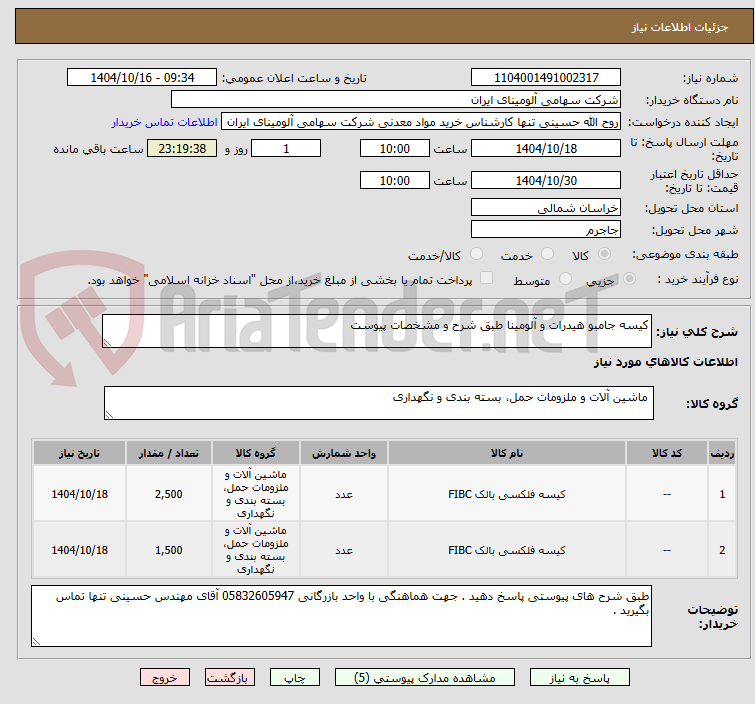Select the کالا radio button
The image size is (755, 704).
point(604,254)
